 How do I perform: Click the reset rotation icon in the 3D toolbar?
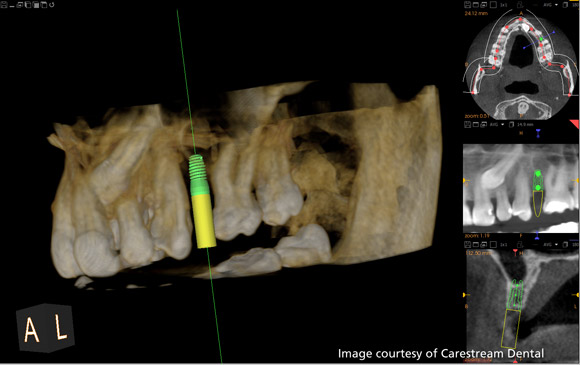(x=51, y=5)
